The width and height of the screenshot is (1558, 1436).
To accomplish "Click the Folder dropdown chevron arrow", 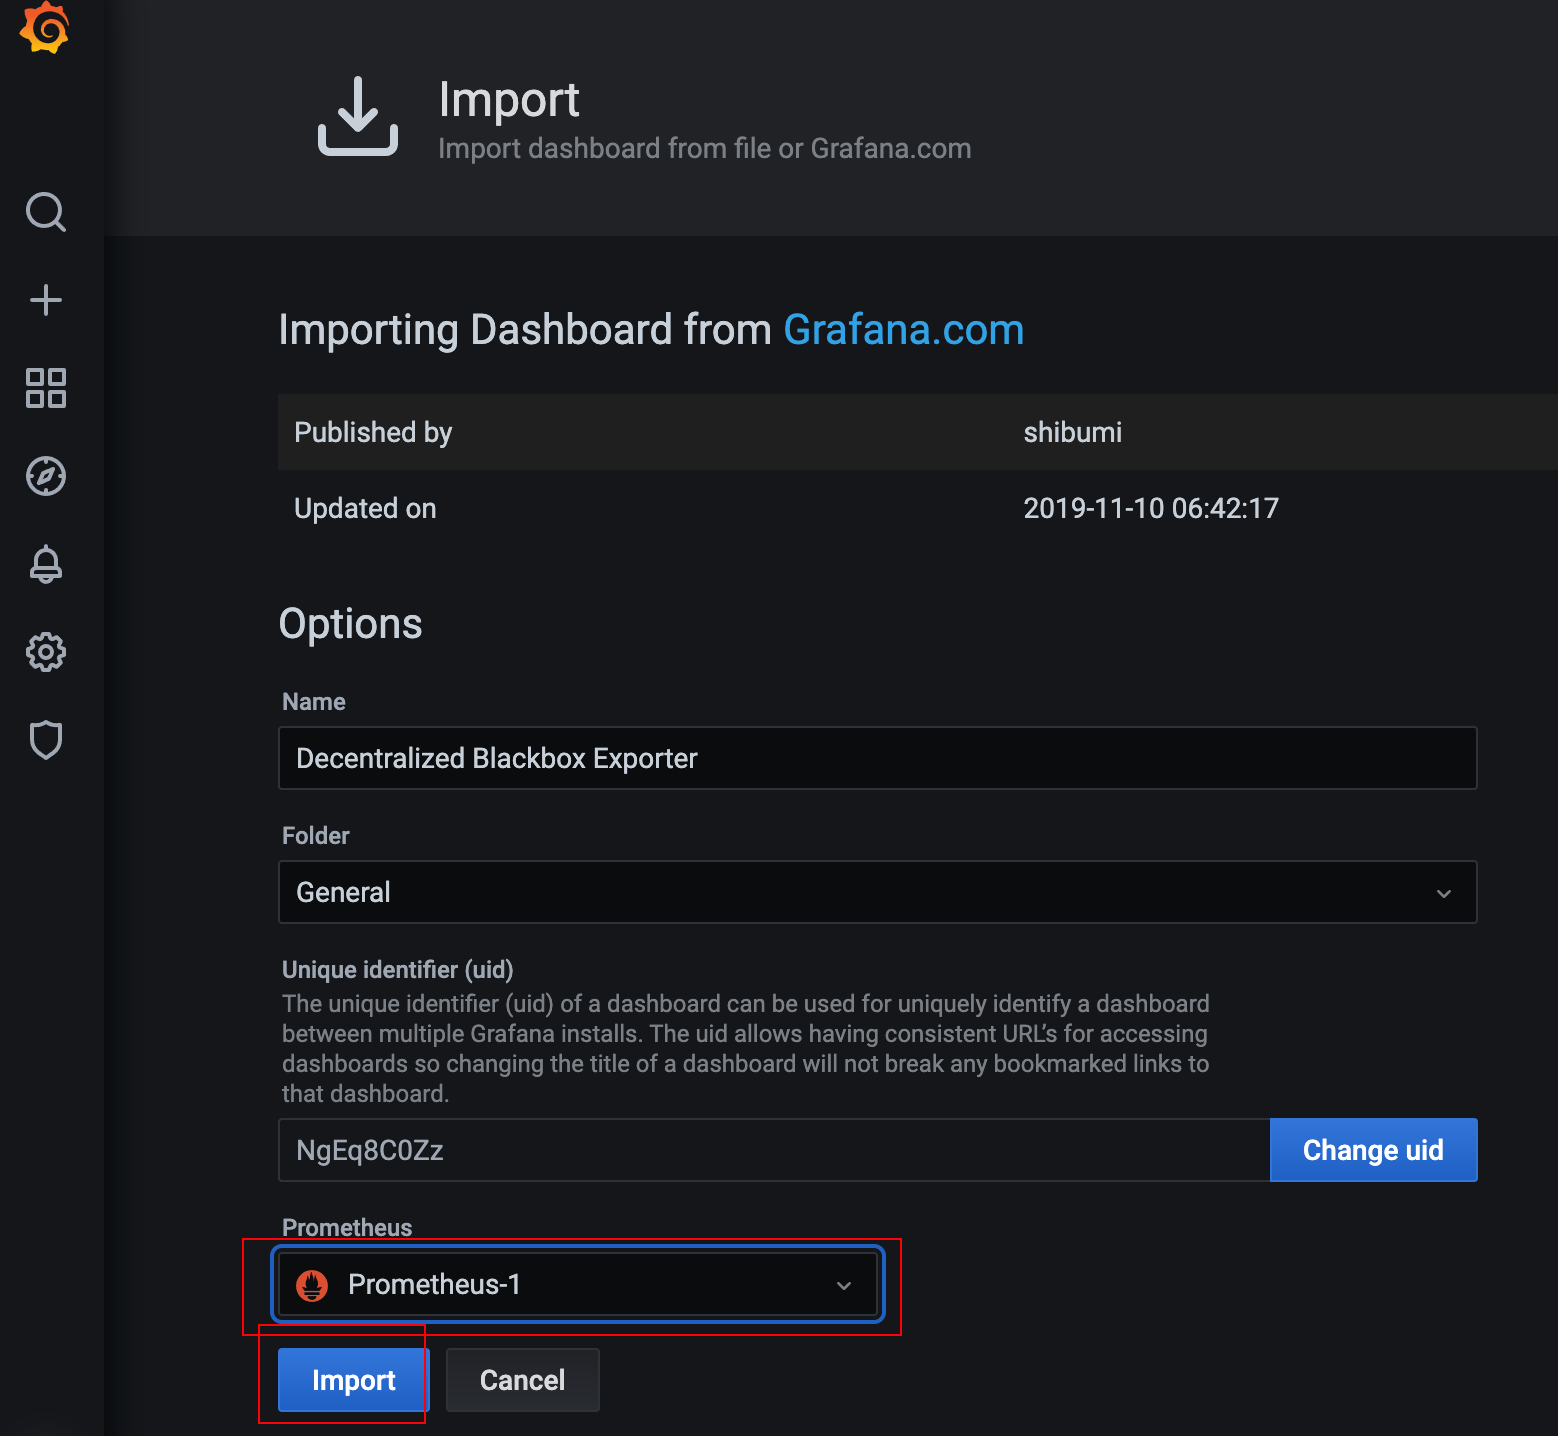I will pyautogui.click(x=1444, y=894).
